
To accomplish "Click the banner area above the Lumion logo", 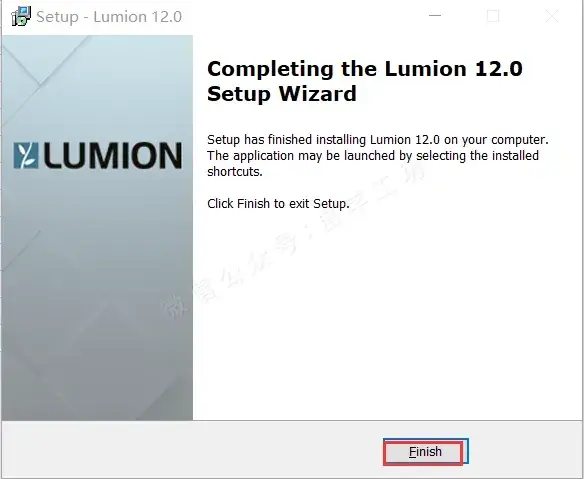I will (97, 88).
